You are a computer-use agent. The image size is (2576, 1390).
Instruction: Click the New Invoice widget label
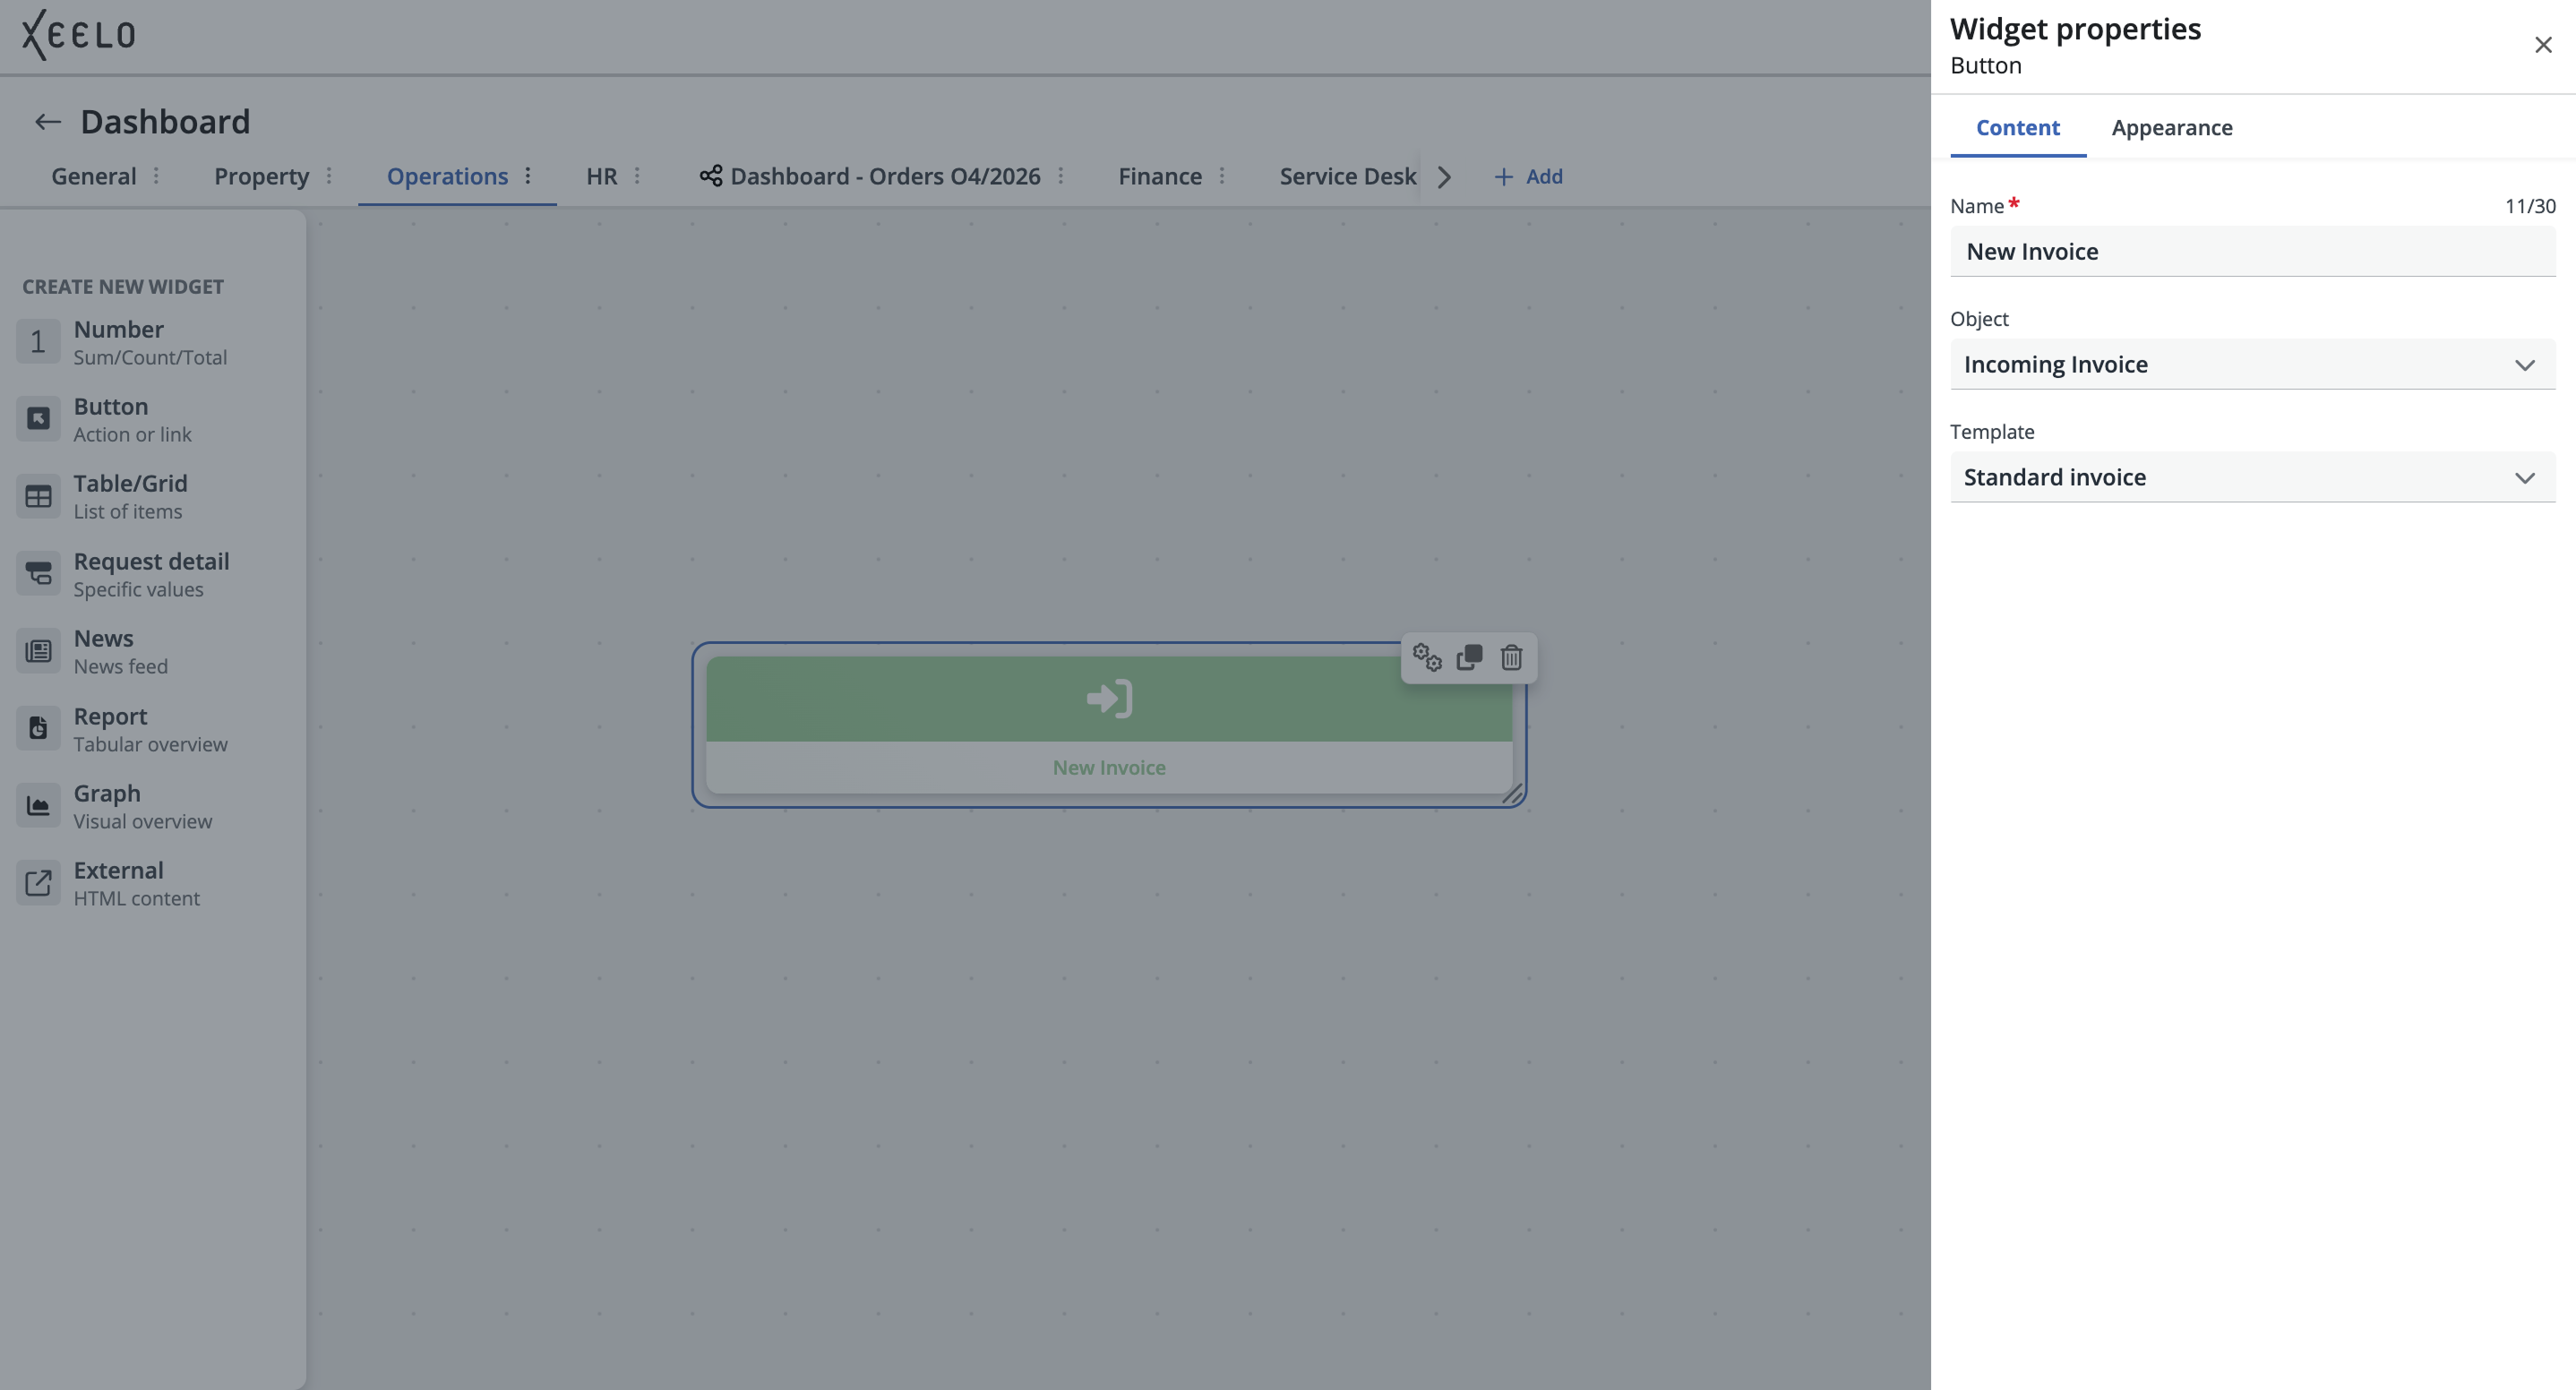[x=1109, y=767]
